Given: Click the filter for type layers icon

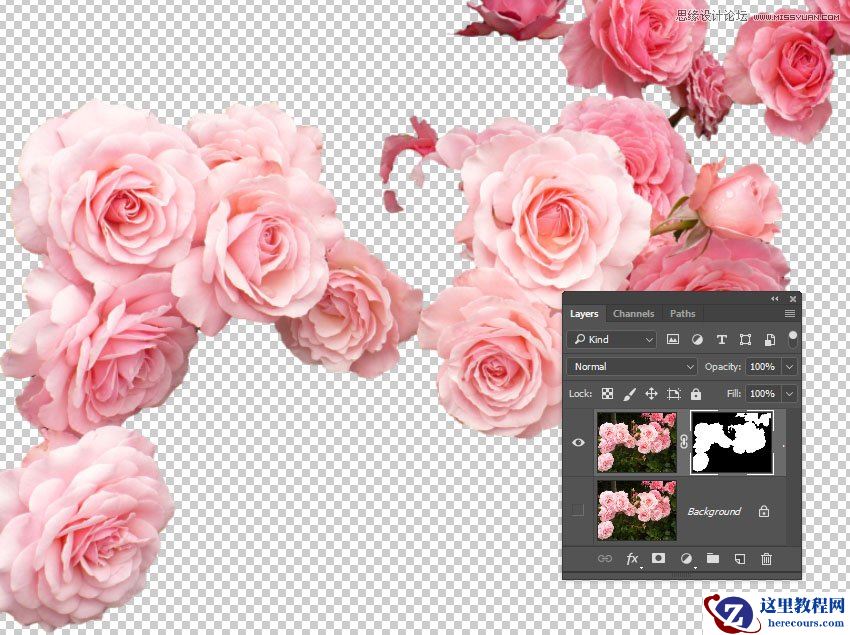Looking at the screenshot, I should tap(721, 340).
